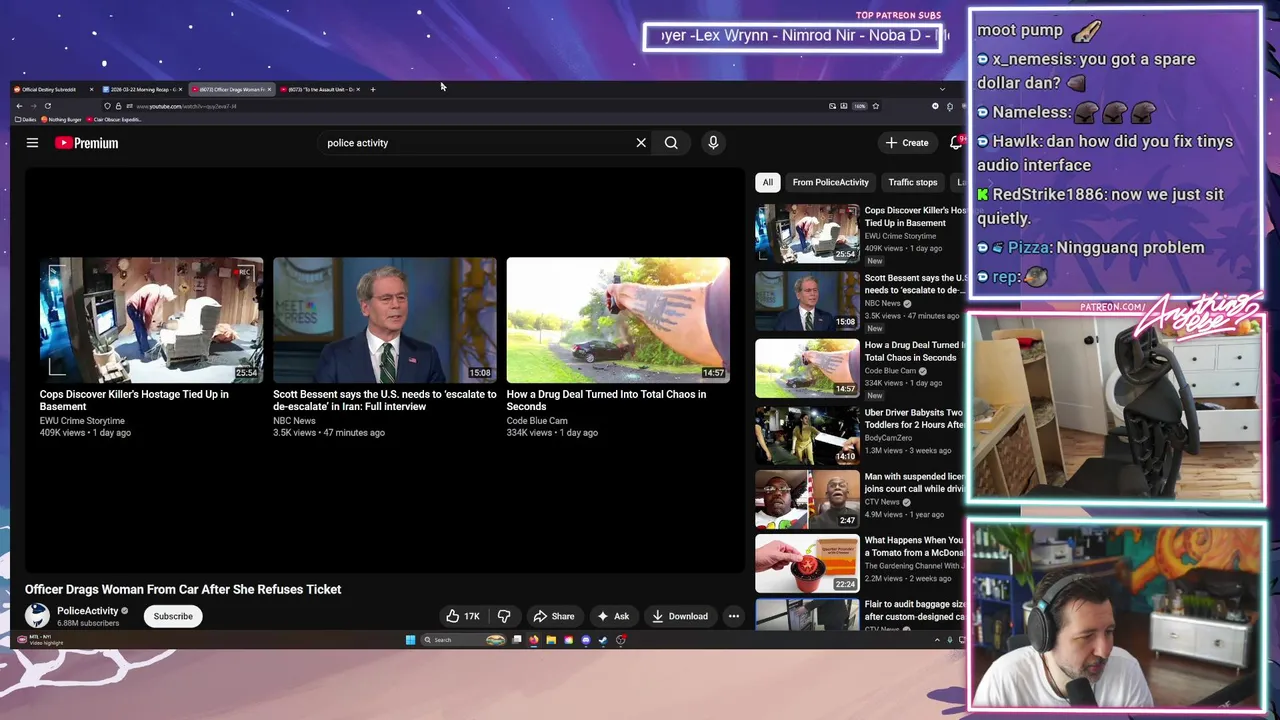Screen dimensions: 1280x720
Task: Open sidebar Scott Bessent NBC News thumbnail
Action: pos(807,300)
